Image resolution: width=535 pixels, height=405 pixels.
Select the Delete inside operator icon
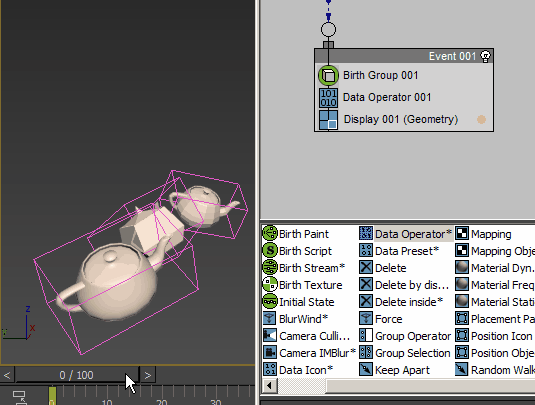[366, 302]
